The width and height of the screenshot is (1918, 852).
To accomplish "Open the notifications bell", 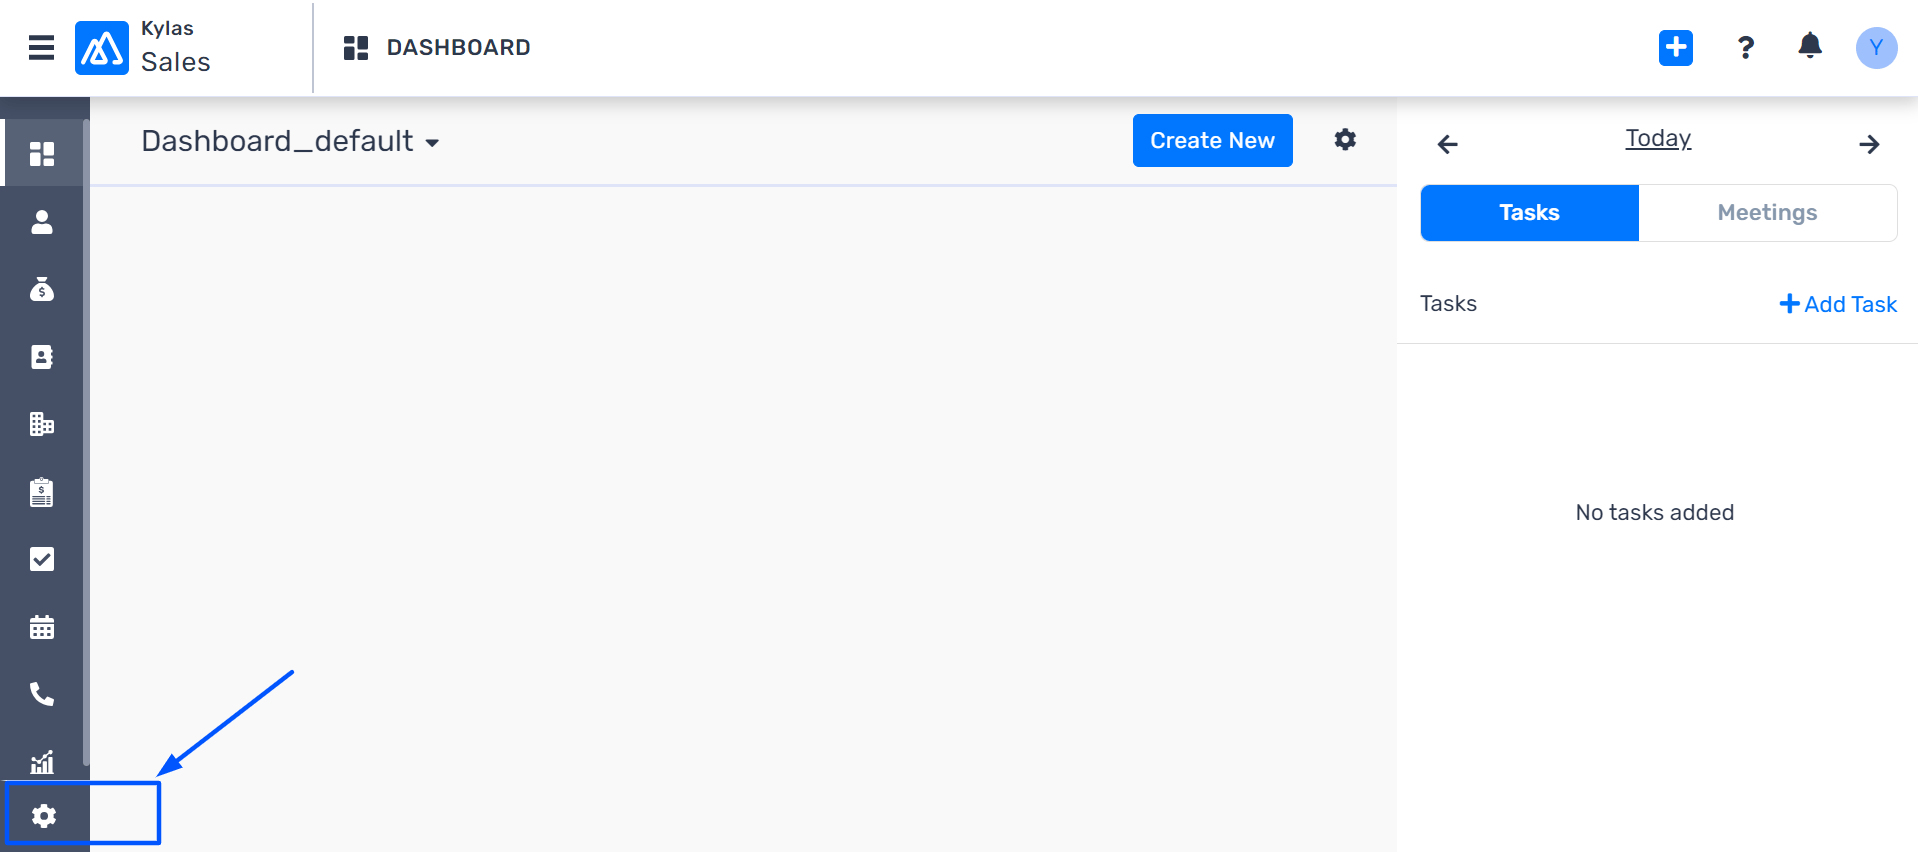I will coord(1810,46).
